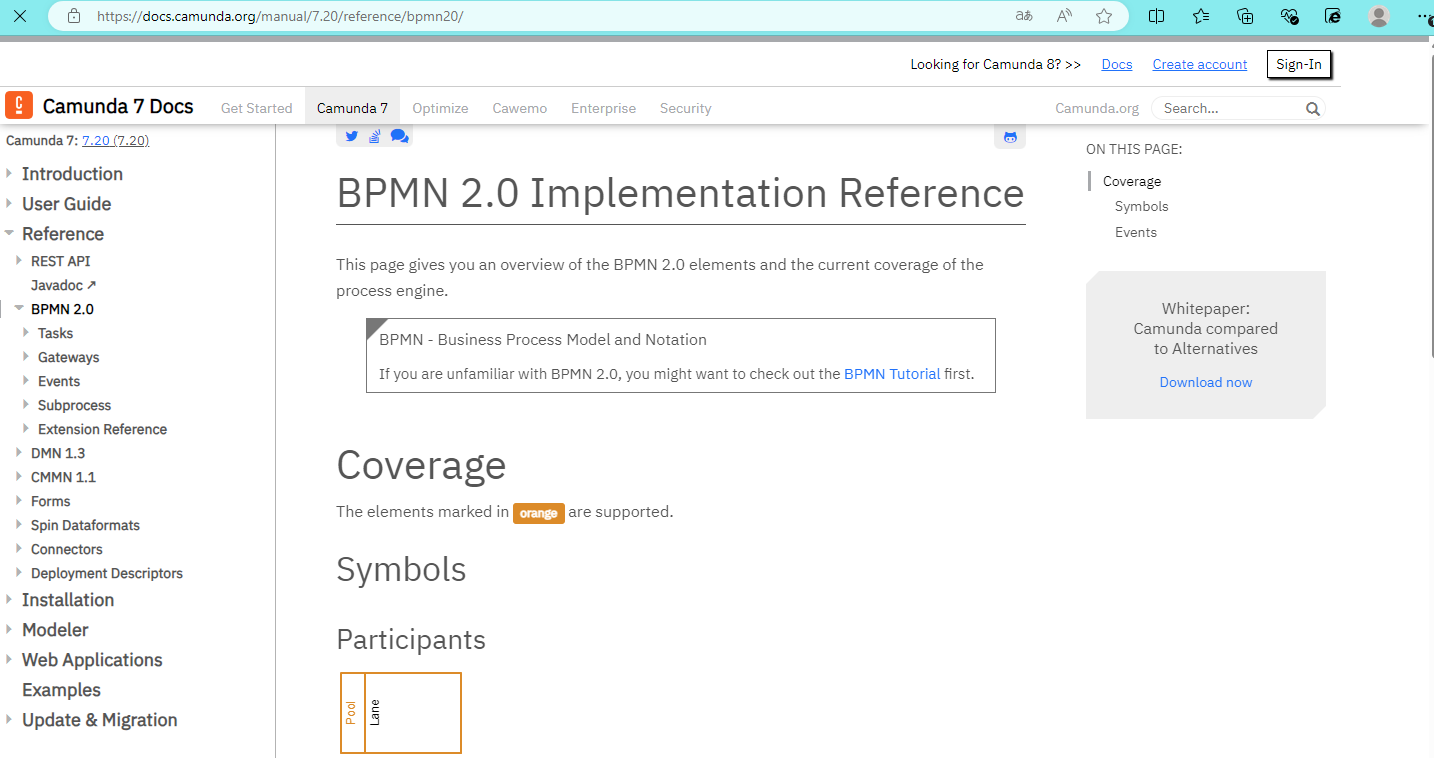
Task: Open the forum chat bubbles icon
Action: coord(399,136)
